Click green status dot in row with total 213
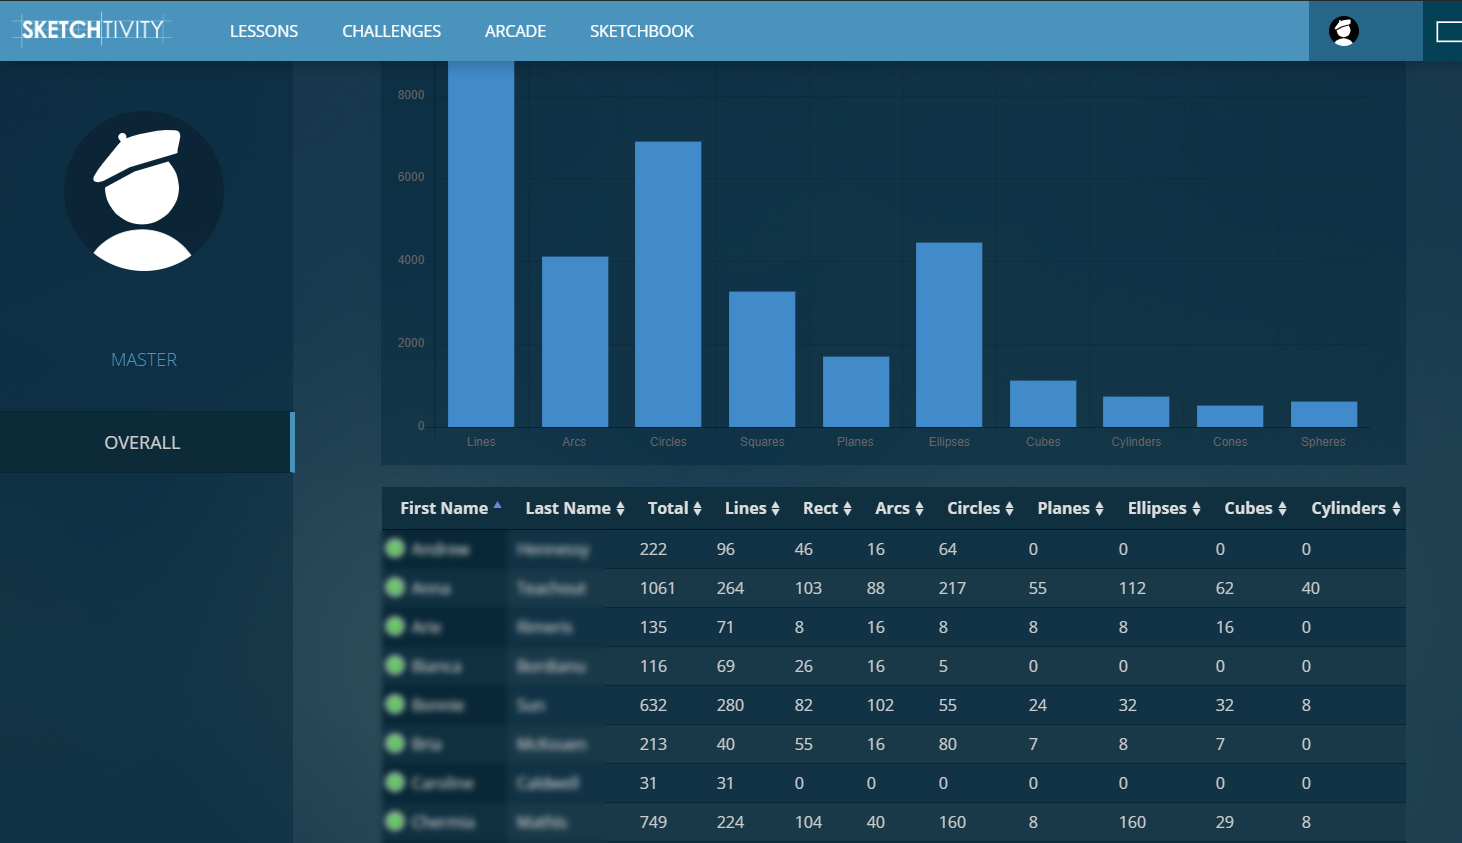 coord(395,743)
